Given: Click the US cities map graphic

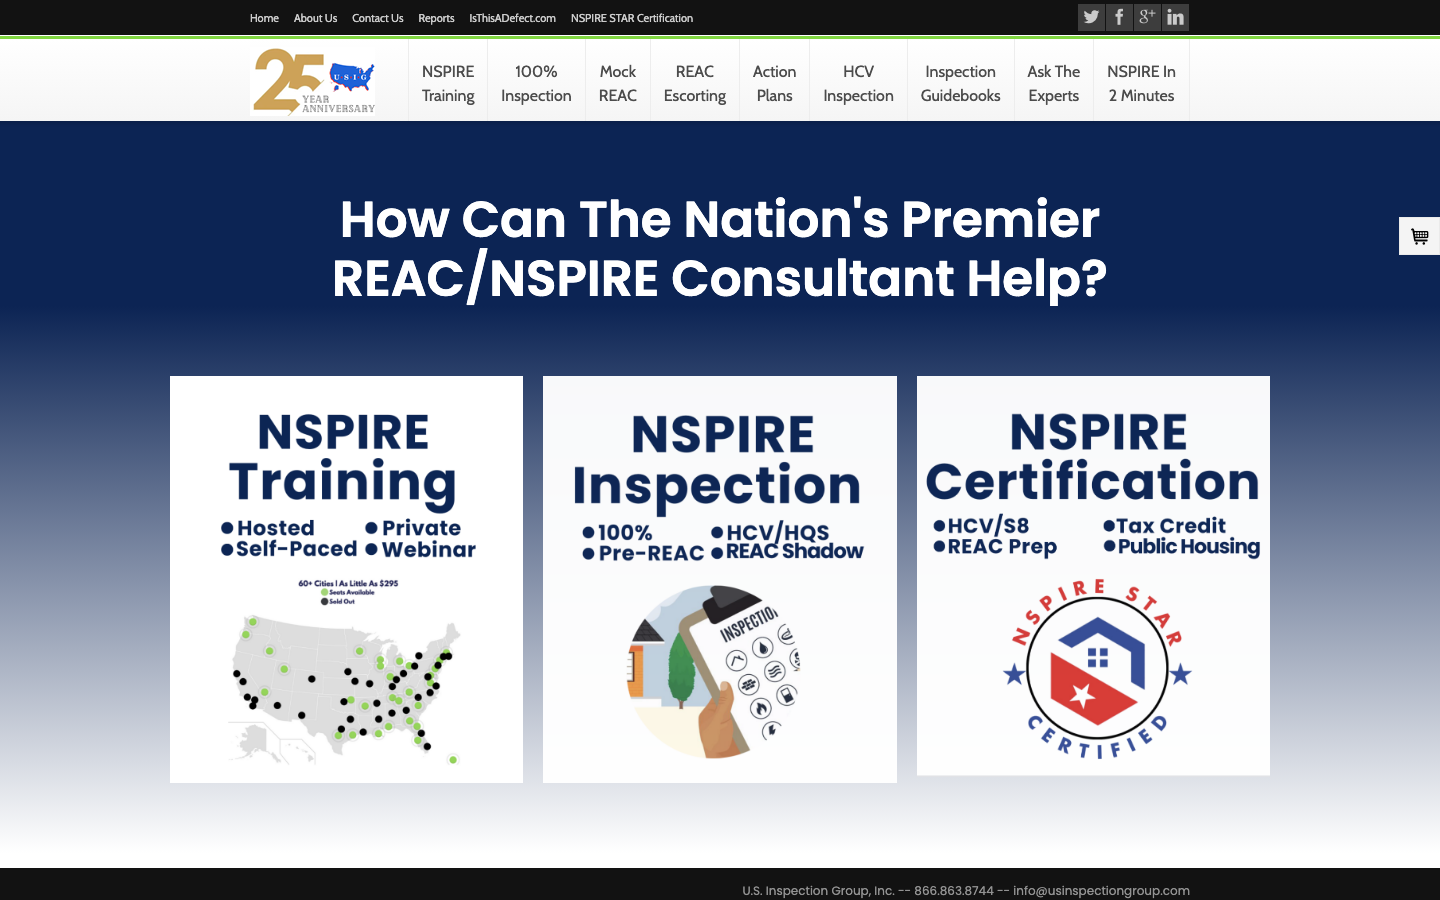Looking at the screenshot, I should point(346,690).
